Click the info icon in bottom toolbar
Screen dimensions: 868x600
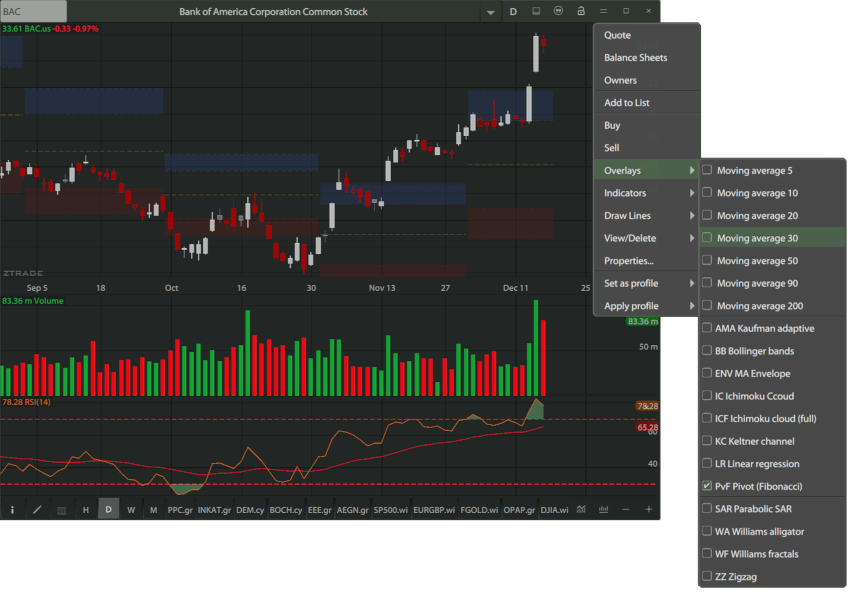point(12,510)
